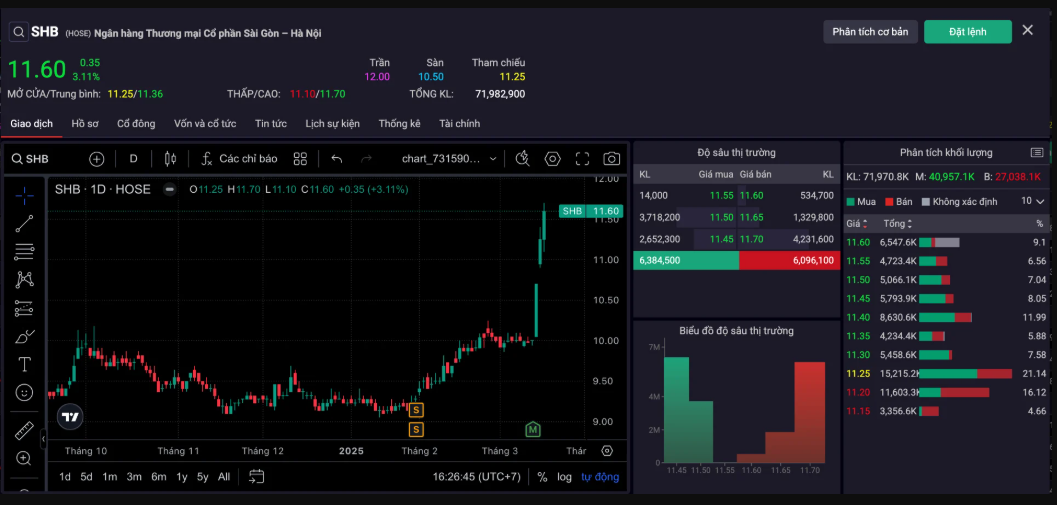Screen dimensions: 1057x505
Task: Collapse the drawing toolbar with side arrow
Action: coord(43,439)
